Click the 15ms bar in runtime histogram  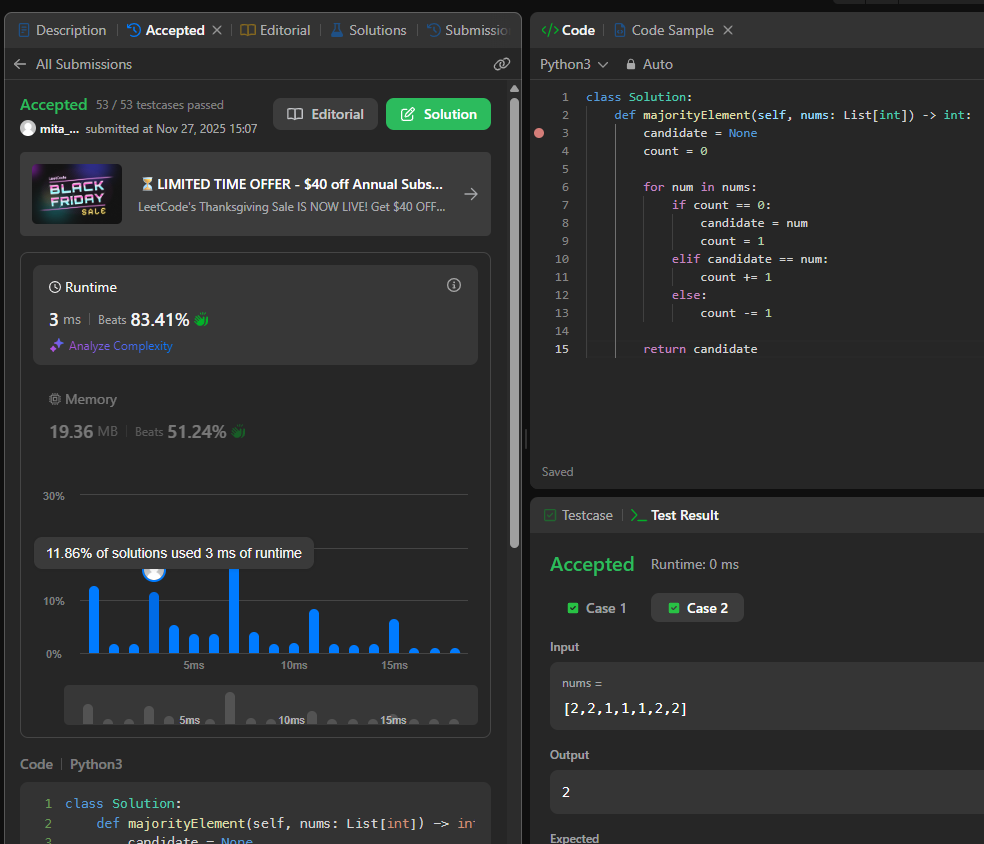point(394,636)
